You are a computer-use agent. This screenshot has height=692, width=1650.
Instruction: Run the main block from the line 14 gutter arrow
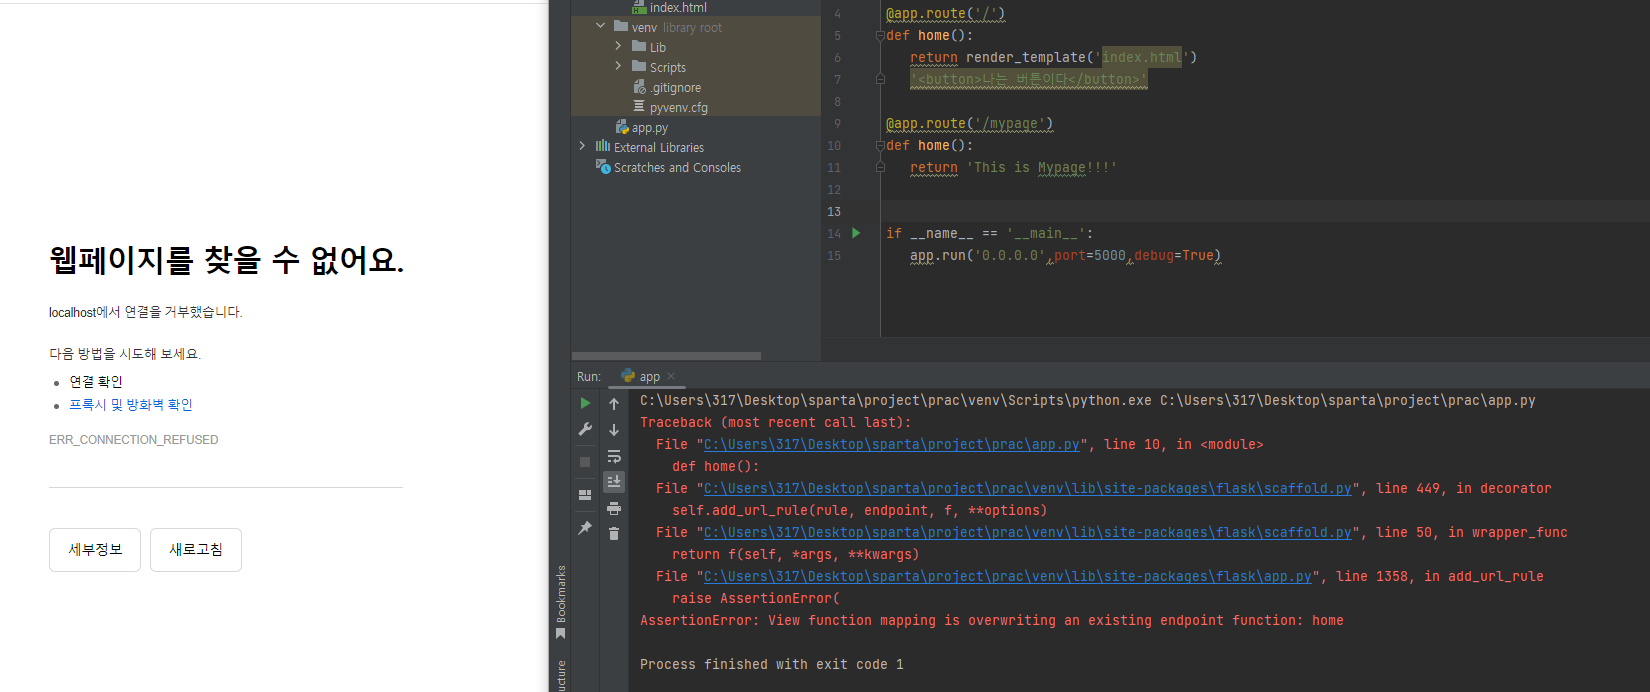(856, 233)
